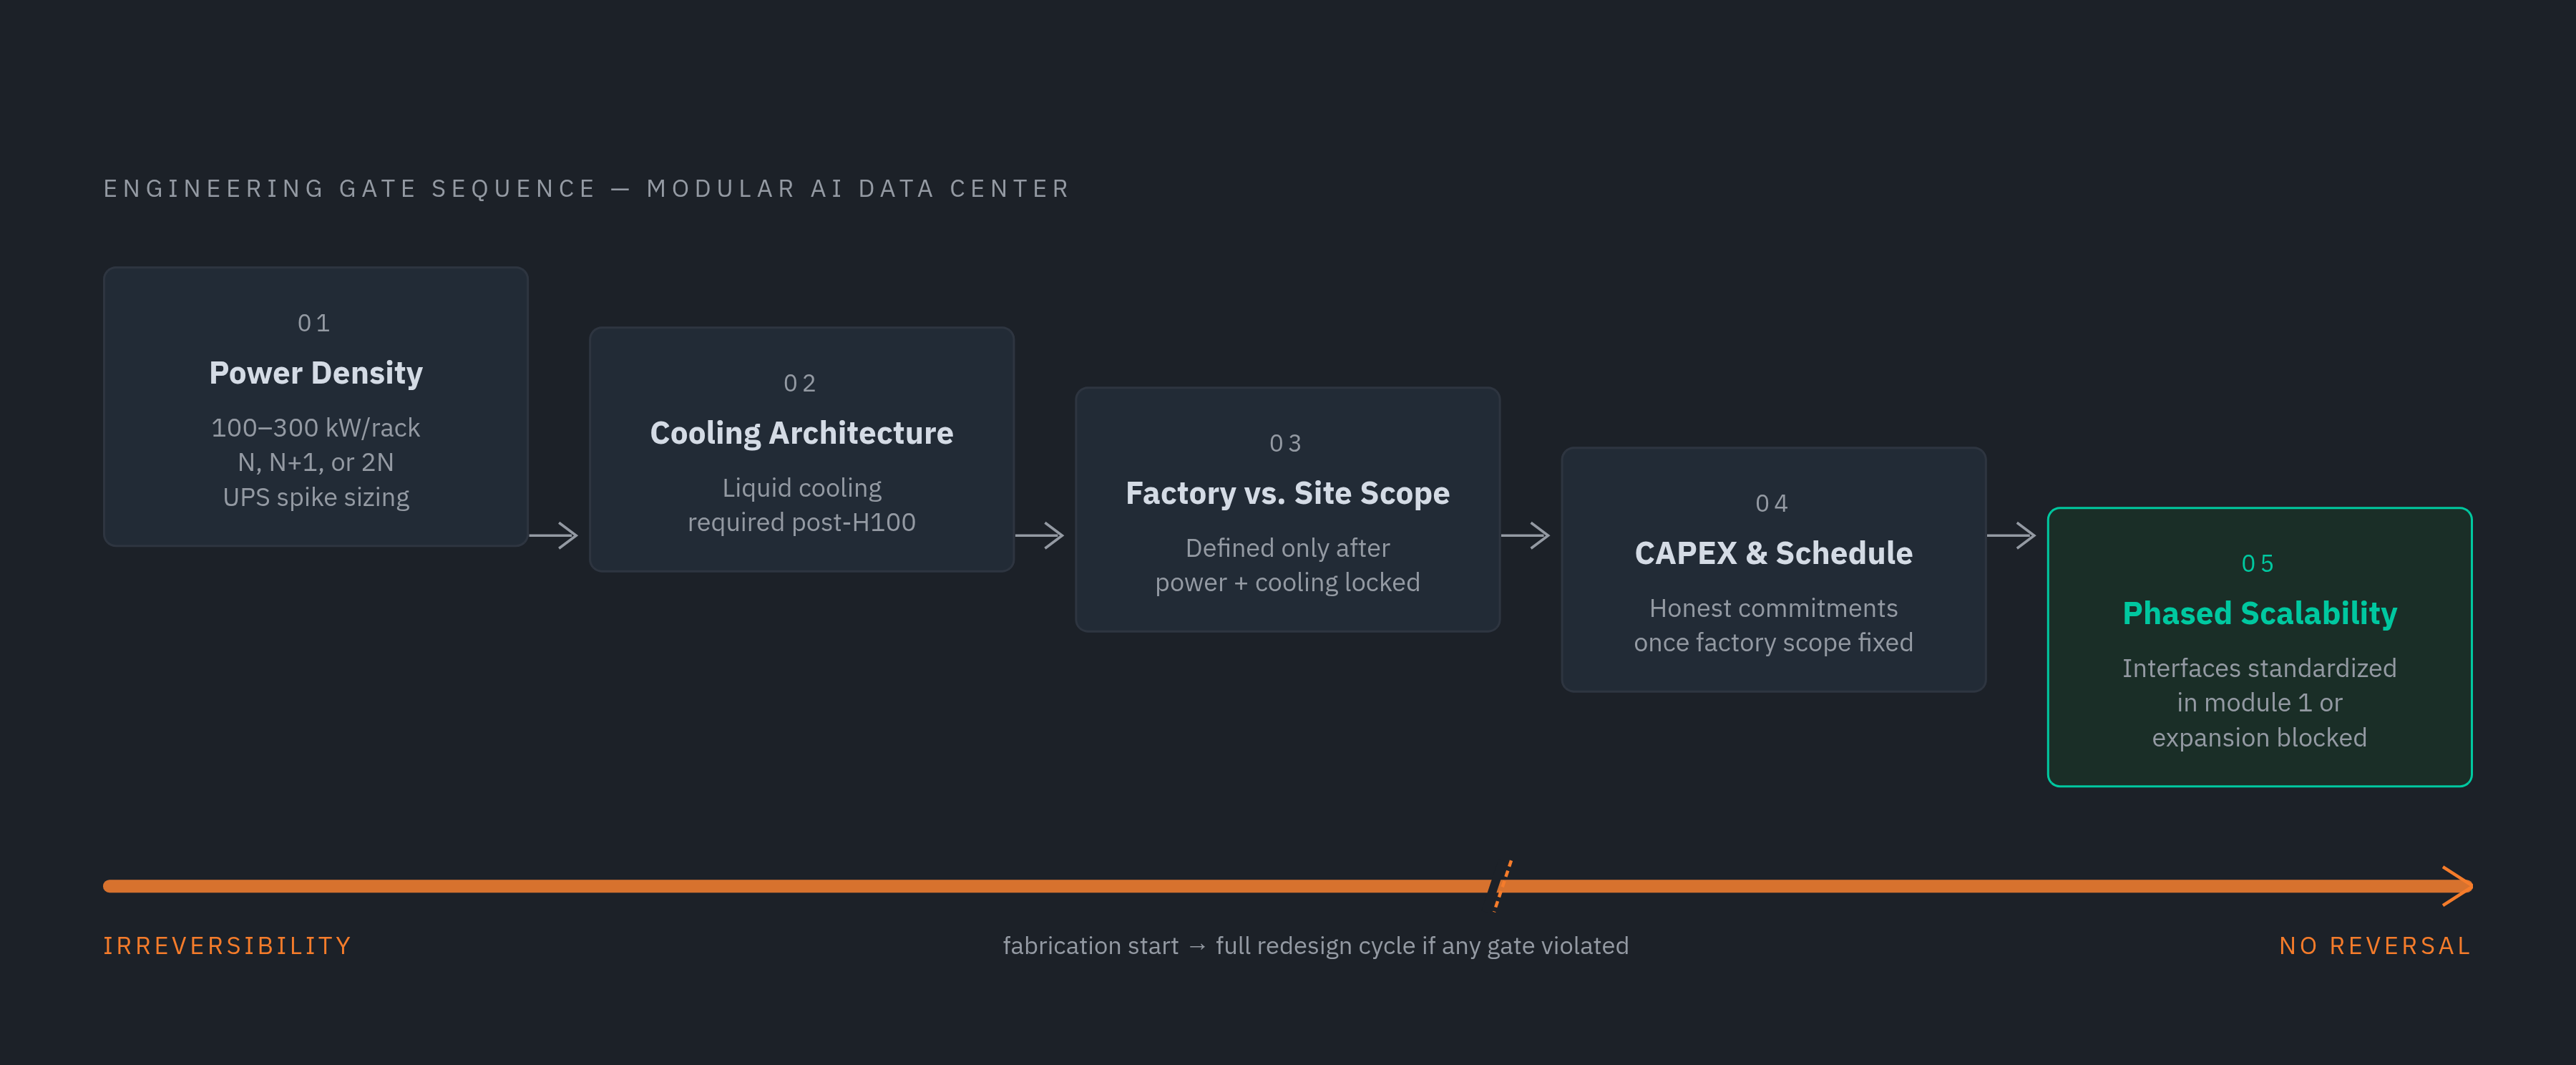Viewport: 2576px width, 1065px height.
Task: Click arrow between Factory vs. Site Scope and CAPEX & Schedule
Action: tap(1526, 536)
